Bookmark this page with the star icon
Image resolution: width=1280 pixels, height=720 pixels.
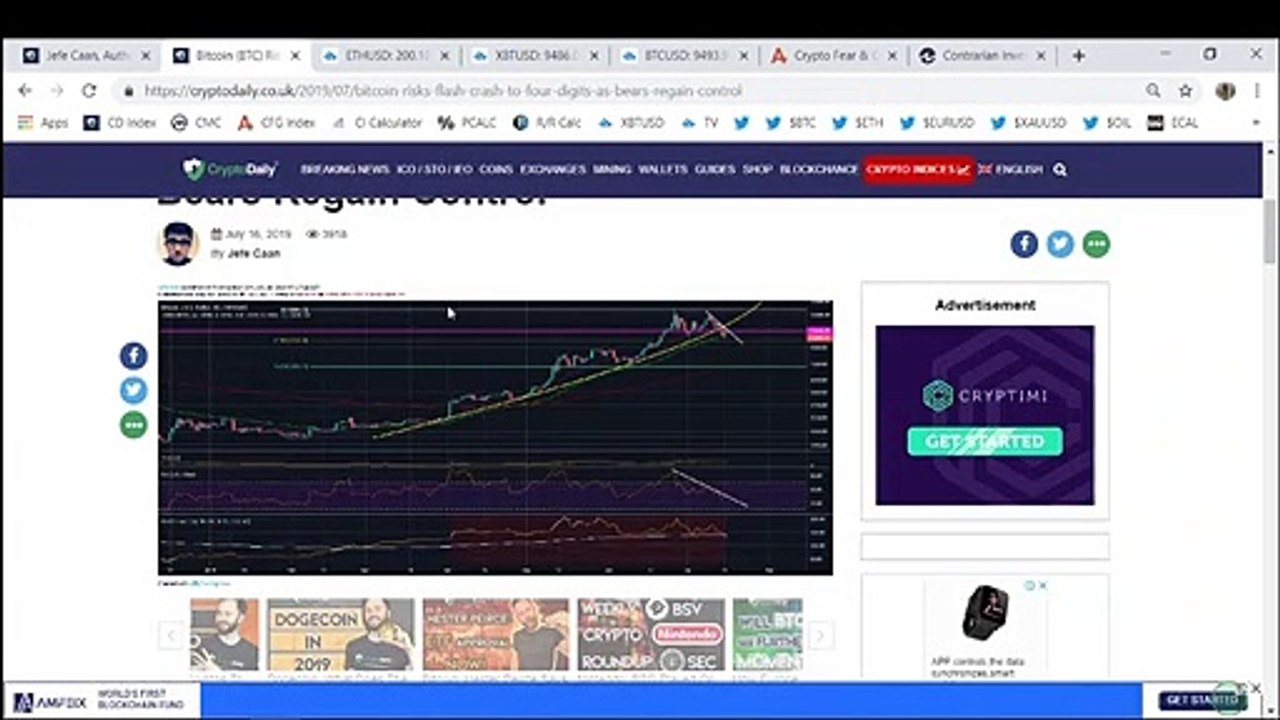(x=1186, y=91)
